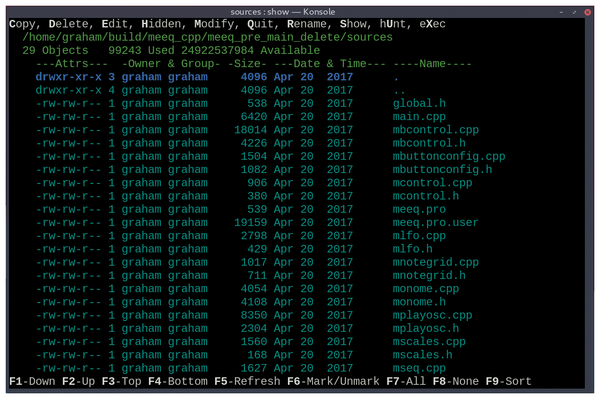Close the Konsole window
Screen dimensions: 600x399
(x=587, y=12)
